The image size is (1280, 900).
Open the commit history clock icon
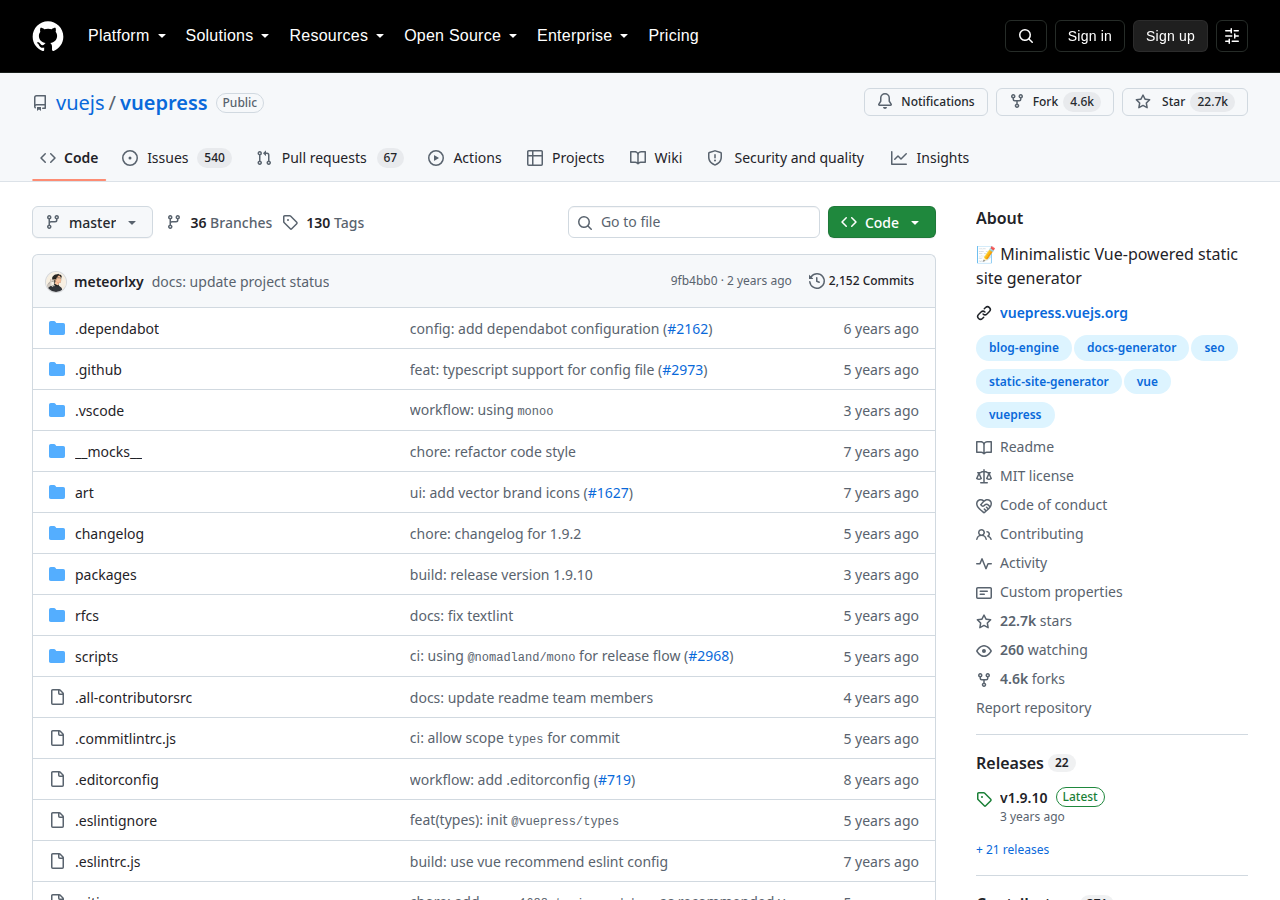817,281
